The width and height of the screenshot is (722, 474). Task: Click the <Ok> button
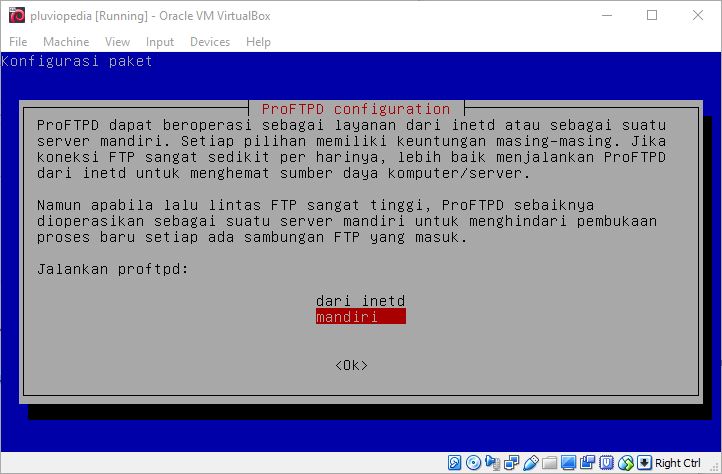pyautogui.click(x=351, y=365)
